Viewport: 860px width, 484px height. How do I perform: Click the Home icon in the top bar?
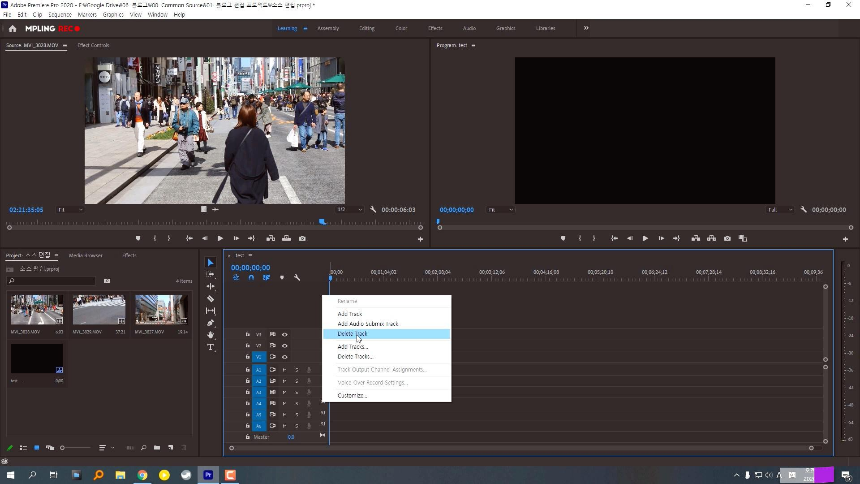coord(12,28)
